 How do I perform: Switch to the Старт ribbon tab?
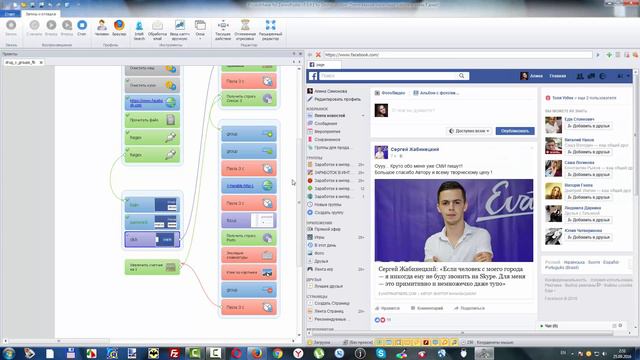[x=10, y=14]
